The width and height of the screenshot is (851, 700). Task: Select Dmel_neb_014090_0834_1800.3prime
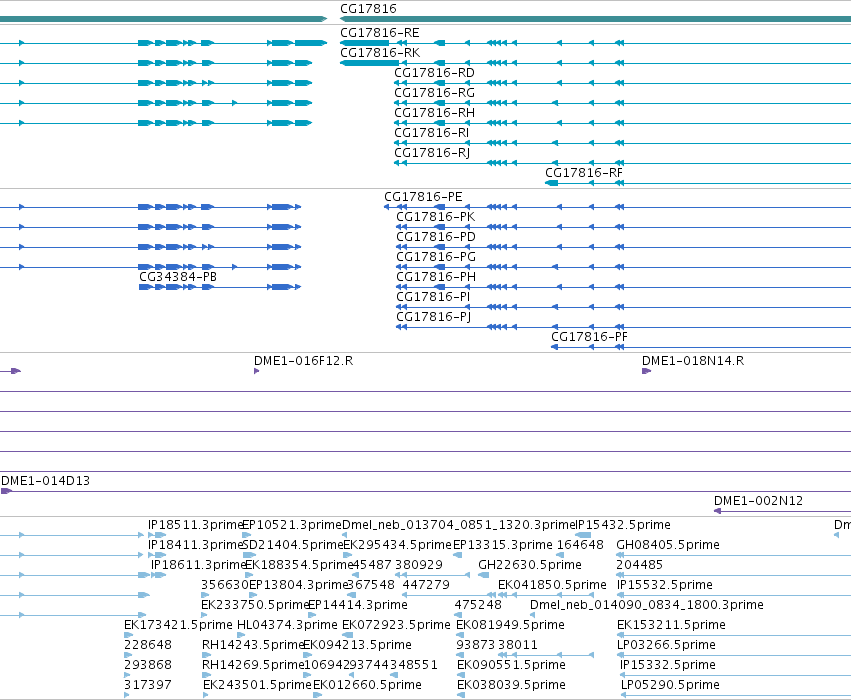tap(646, 605)
